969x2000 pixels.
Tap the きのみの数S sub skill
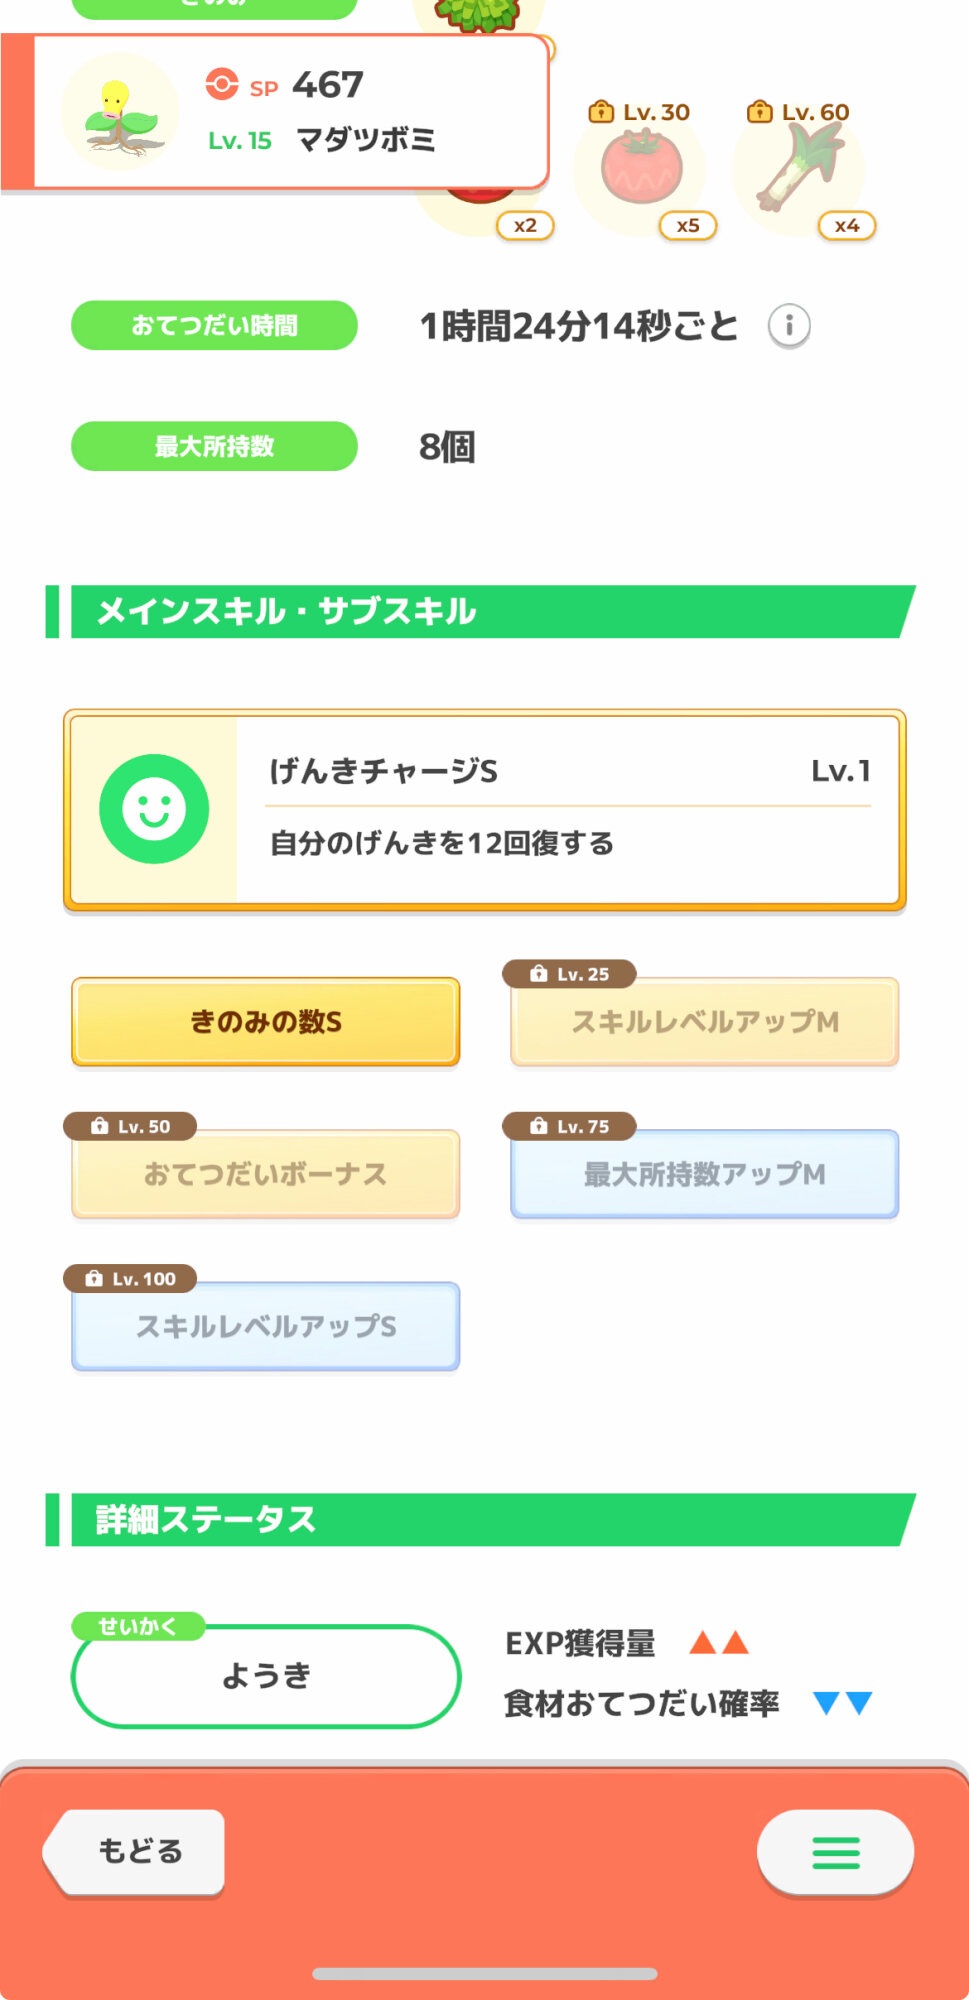tap(266, 1021)
